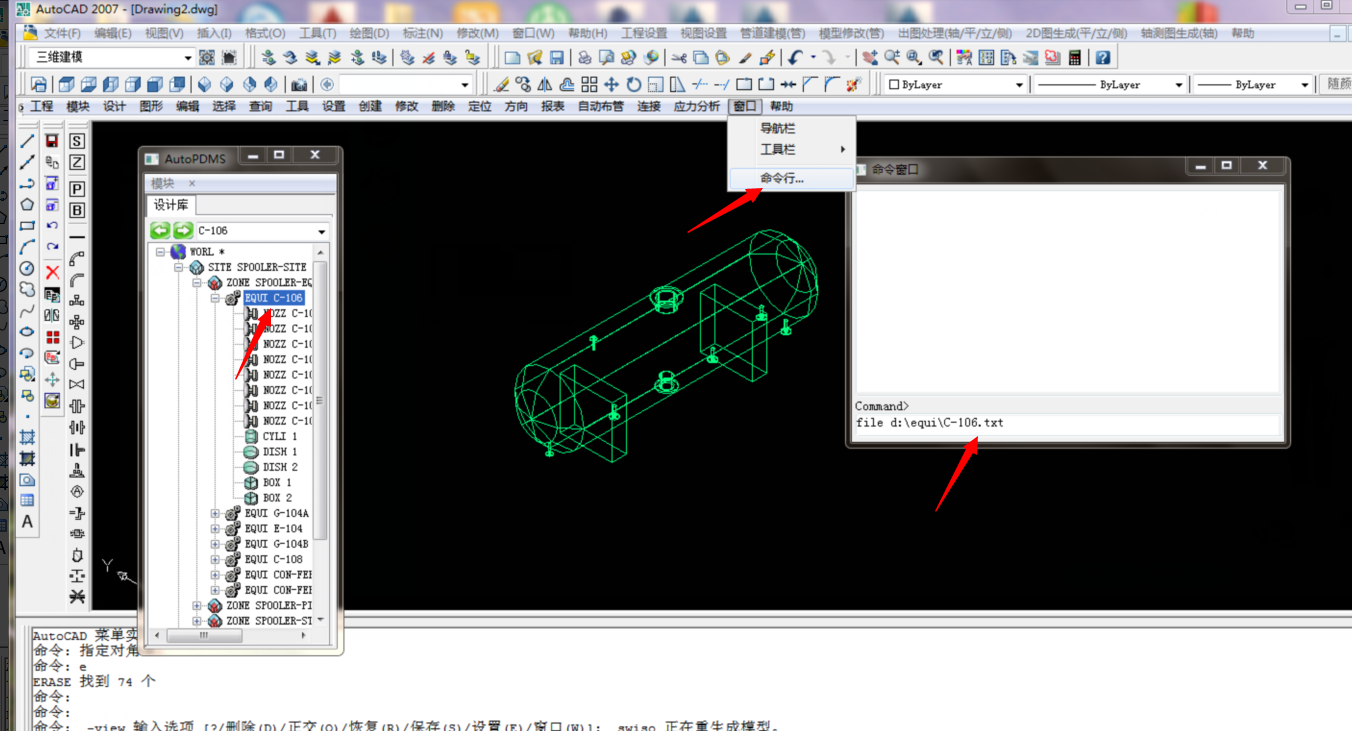The image size is (1352, 731).
Task: Click the Save icon in standard toolbar
Action: point(557,58)
